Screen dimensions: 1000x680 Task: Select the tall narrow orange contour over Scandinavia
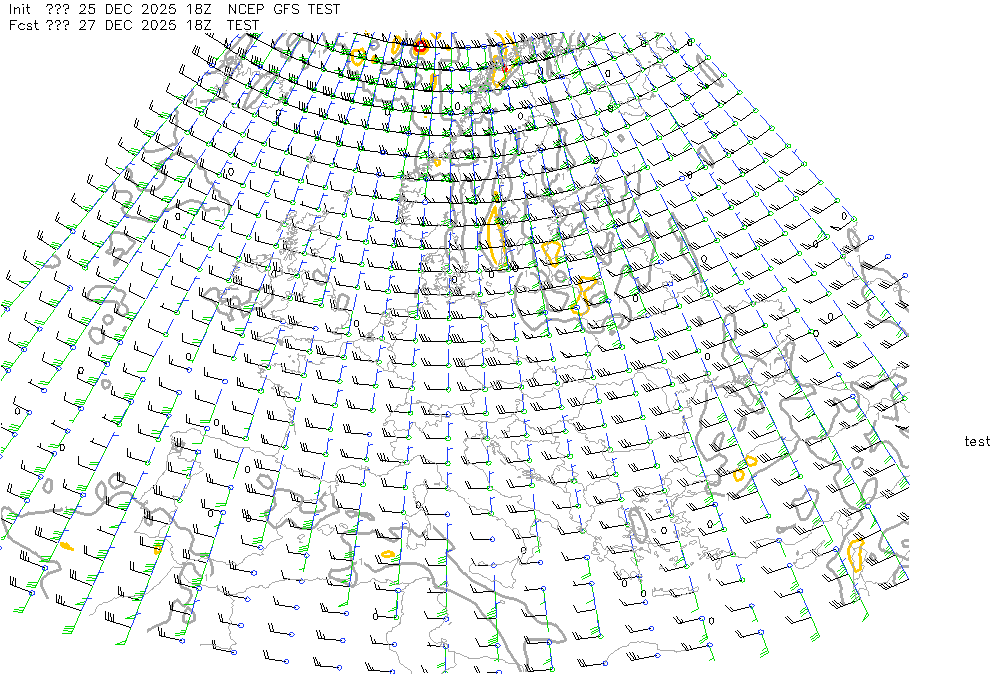tap(494, 236)
